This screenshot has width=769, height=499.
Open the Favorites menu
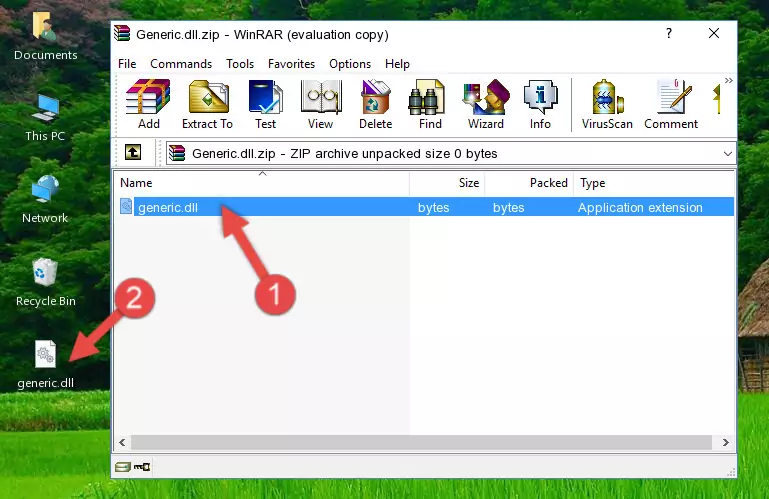point(291,64)
